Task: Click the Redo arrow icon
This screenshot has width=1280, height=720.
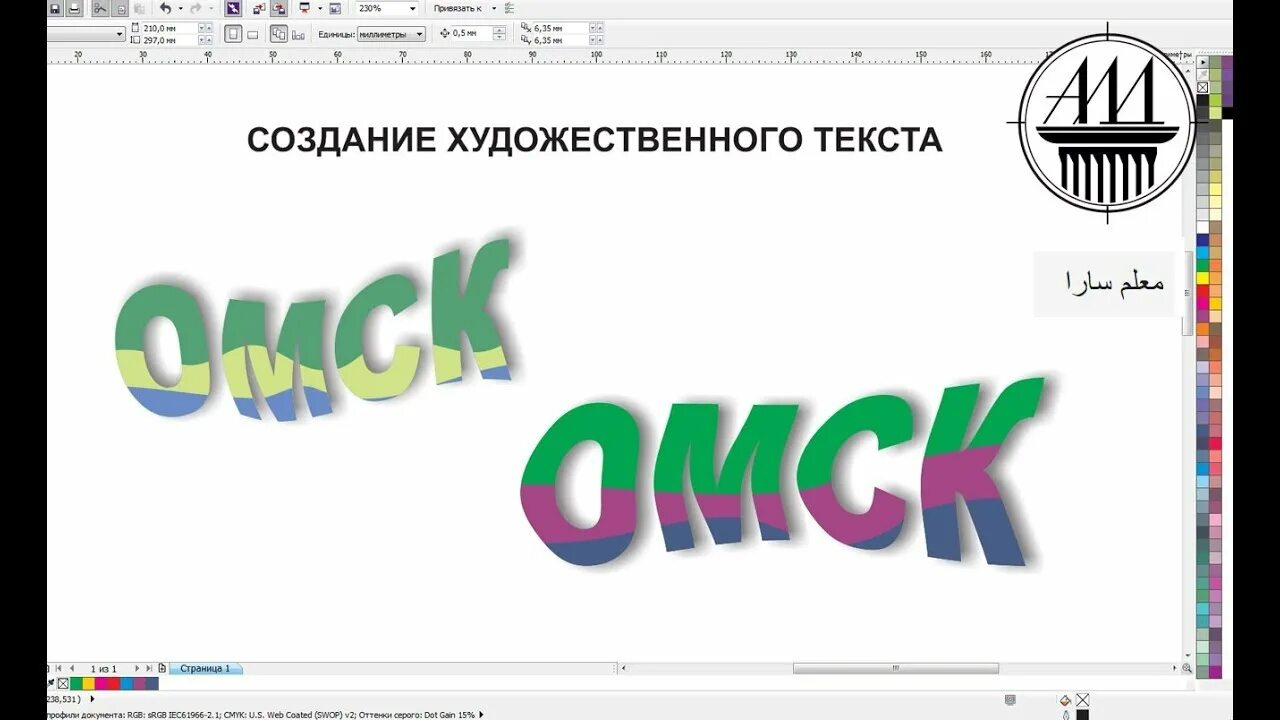Action: (195, 9)
